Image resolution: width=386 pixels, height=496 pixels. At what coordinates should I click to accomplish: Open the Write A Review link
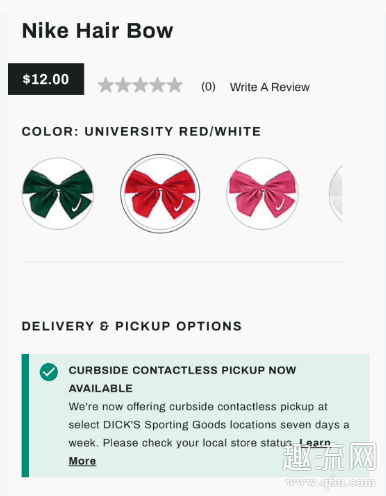[x=270, y=87]
